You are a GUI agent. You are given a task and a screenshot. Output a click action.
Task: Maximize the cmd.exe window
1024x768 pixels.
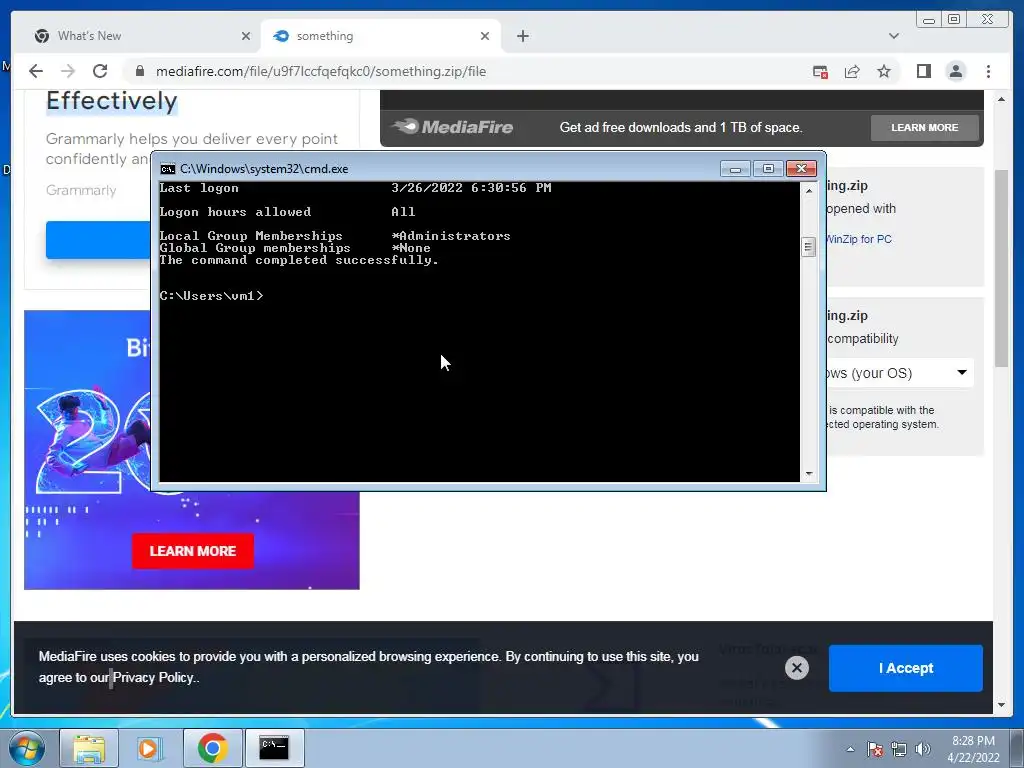768,169
